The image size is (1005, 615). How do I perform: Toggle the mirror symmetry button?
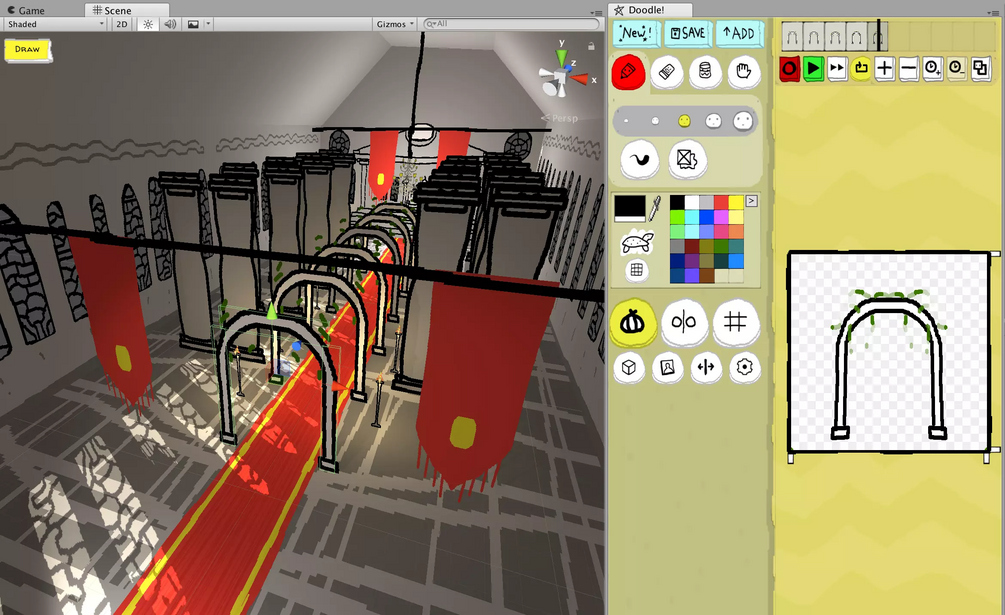684,322
